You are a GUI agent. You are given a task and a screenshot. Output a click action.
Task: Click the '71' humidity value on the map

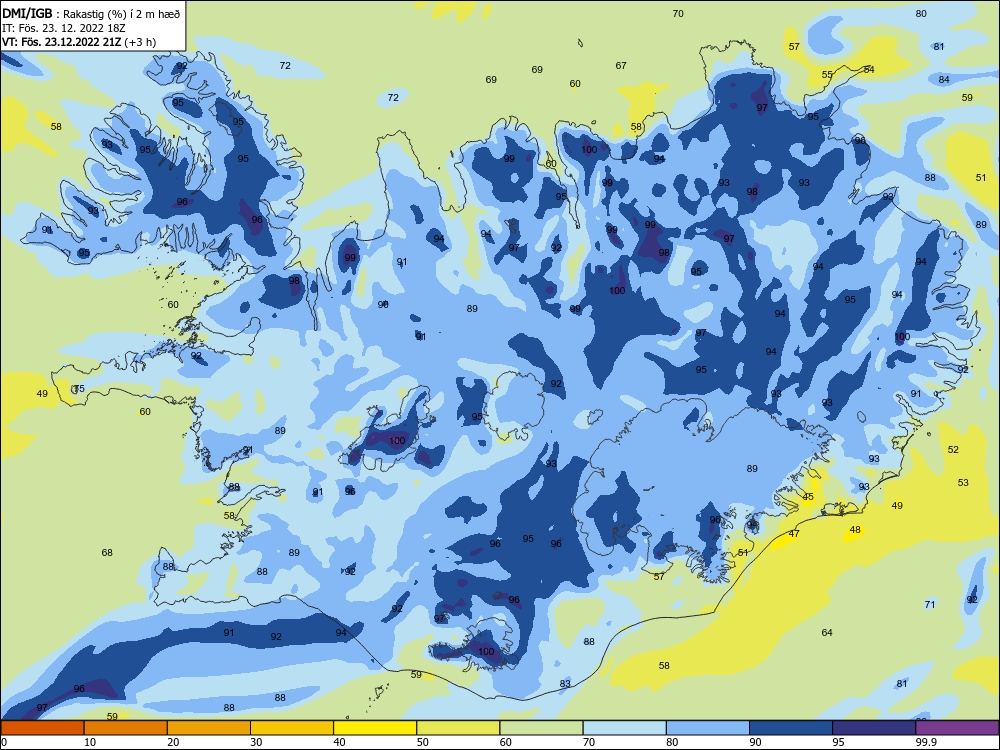pos(930,605)
